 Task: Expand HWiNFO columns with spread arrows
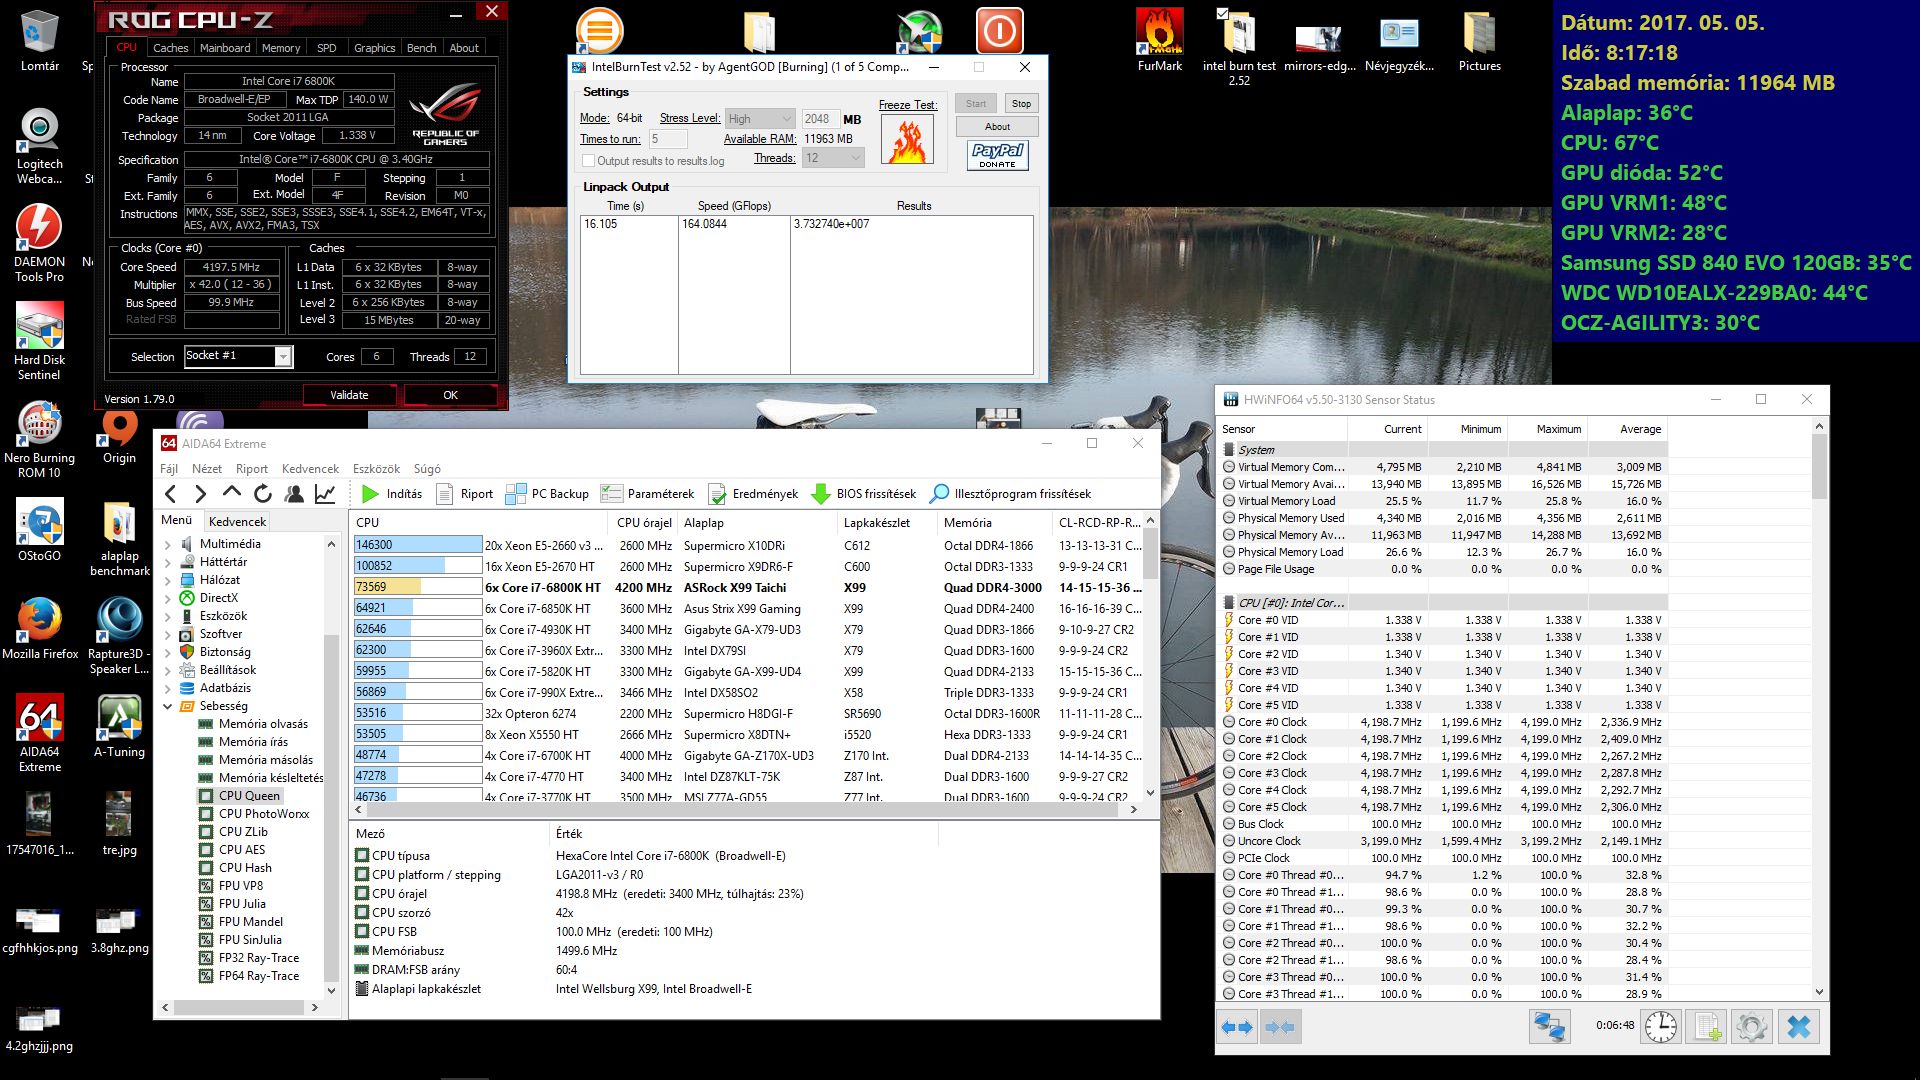[x=1237, y=1027]
